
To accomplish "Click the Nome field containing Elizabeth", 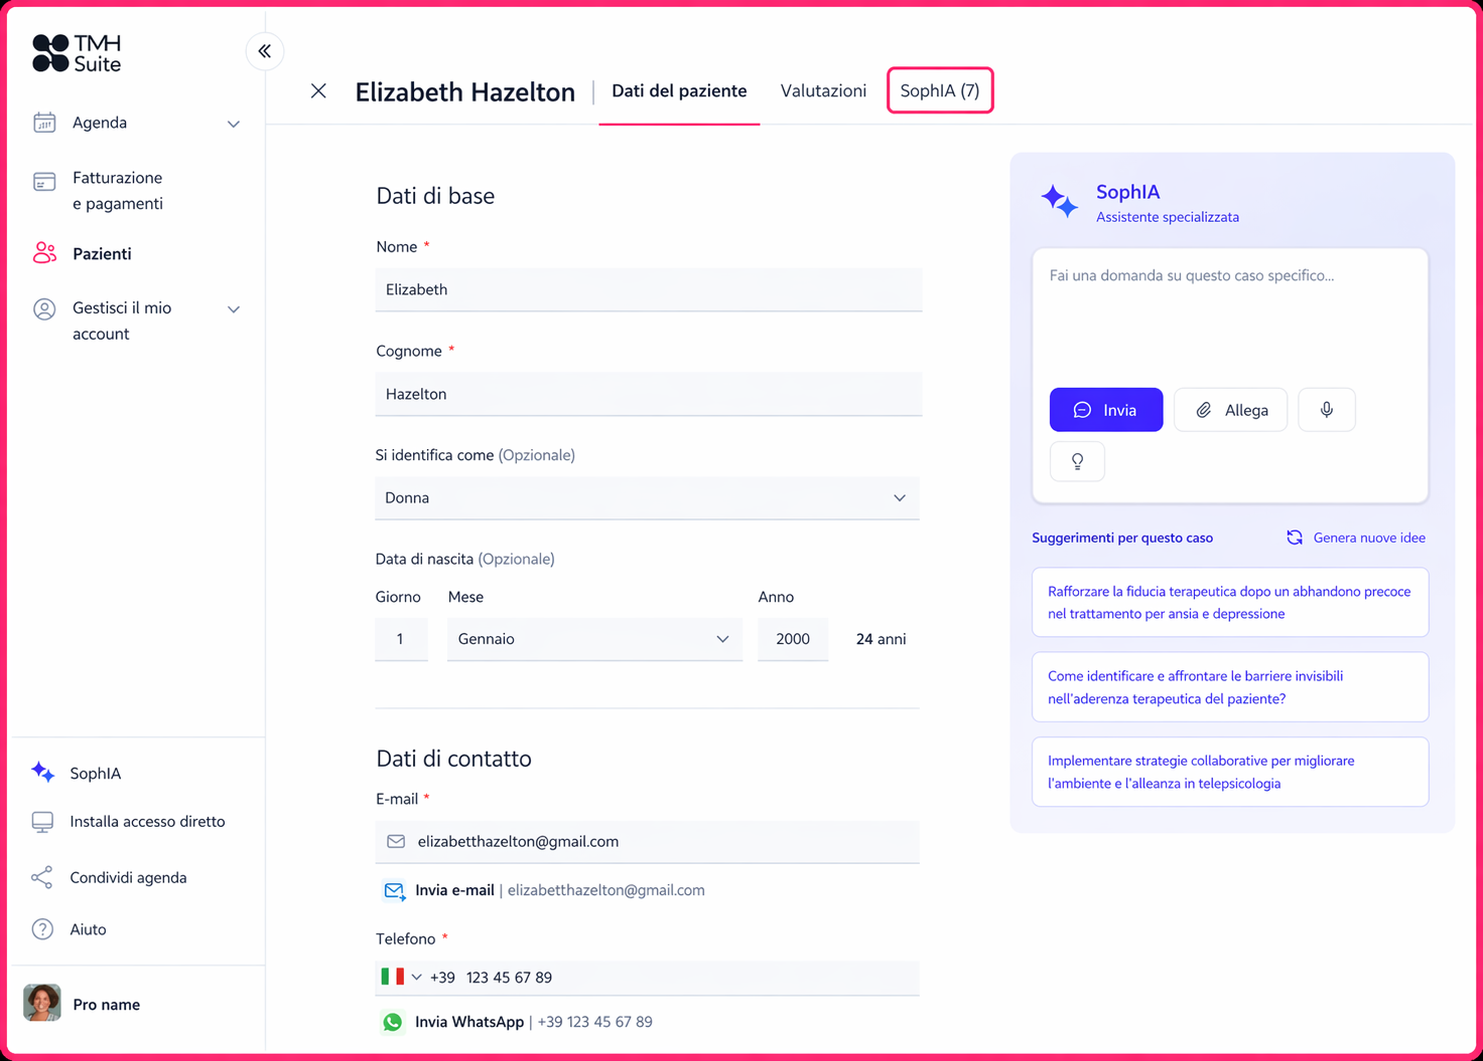I will coord(648,290).
